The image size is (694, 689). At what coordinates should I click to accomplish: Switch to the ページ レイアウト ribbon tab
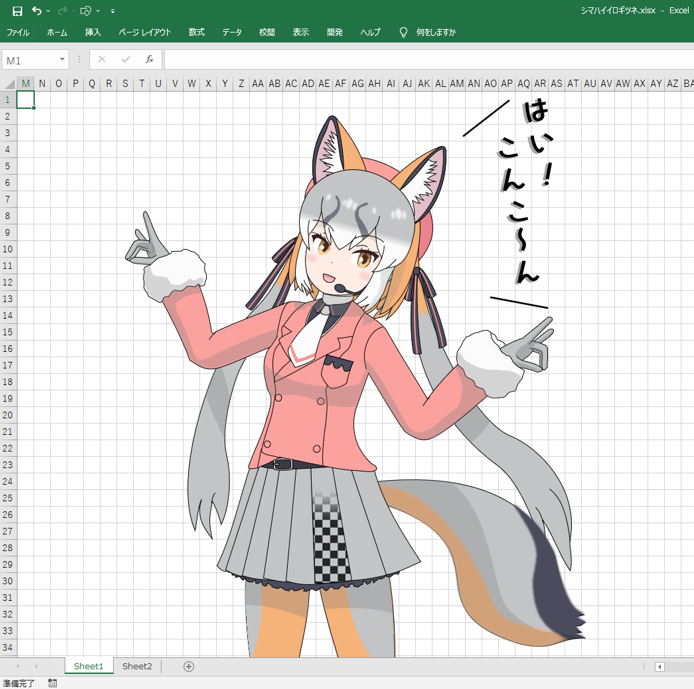coord(145,32)
